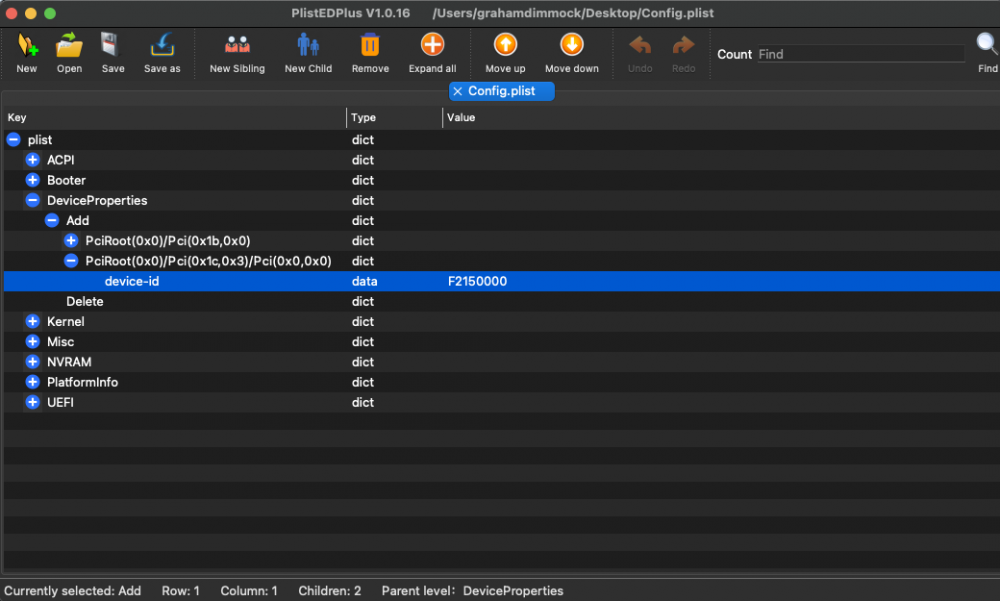
Task: Move the selected row down
Action: (x=571, y=45)
